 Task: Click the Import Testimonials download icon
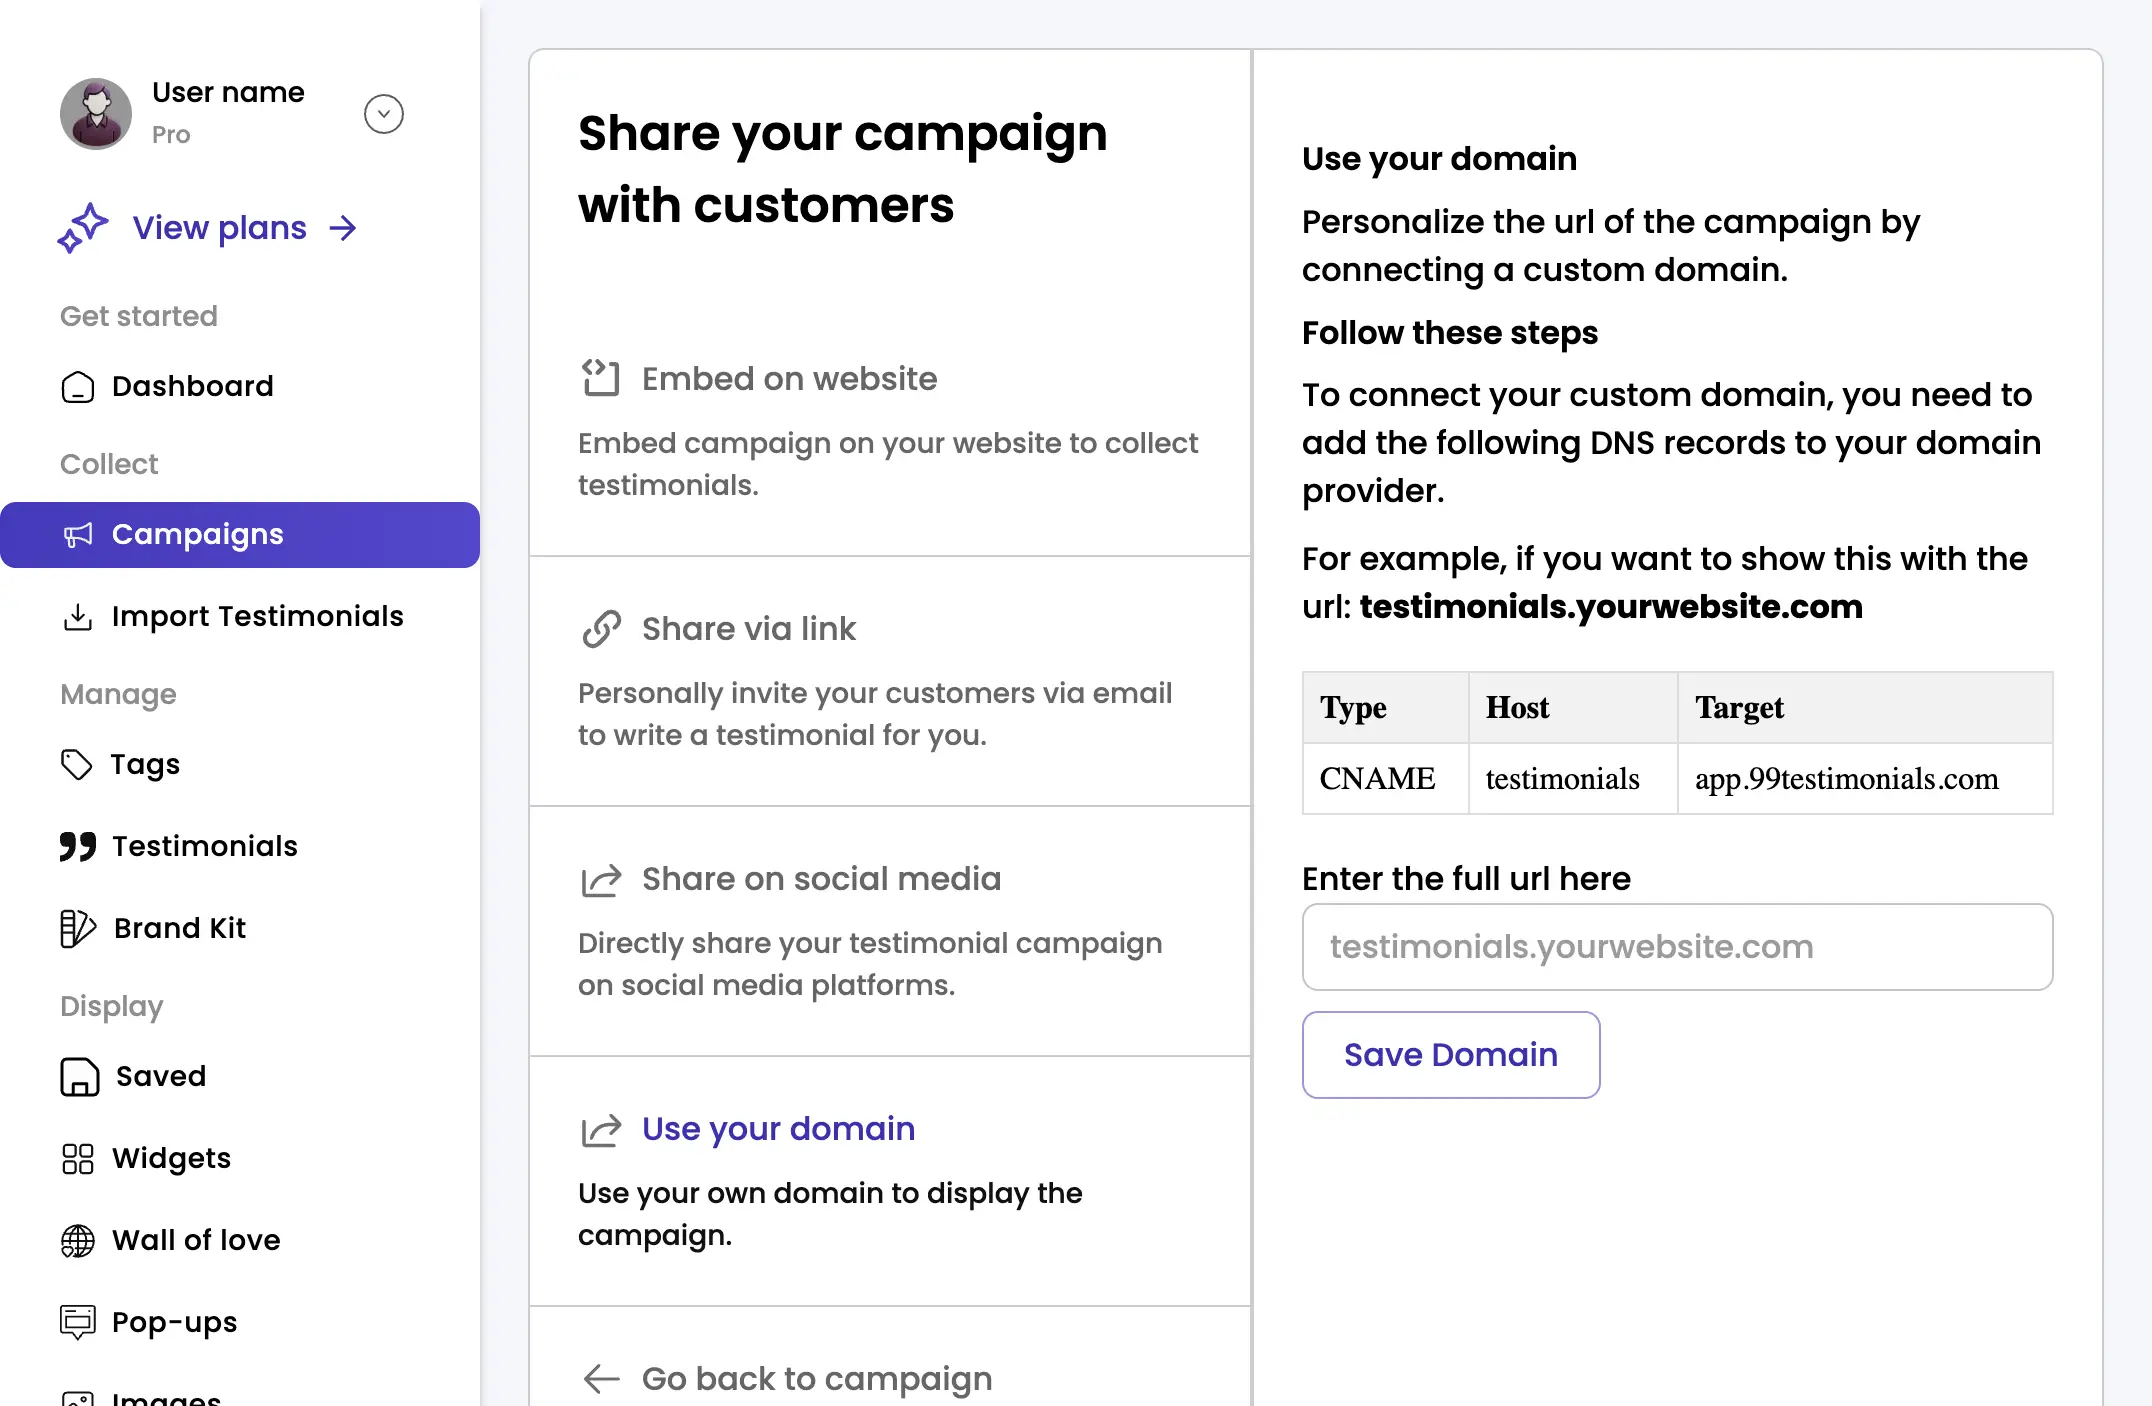point(78,617)
